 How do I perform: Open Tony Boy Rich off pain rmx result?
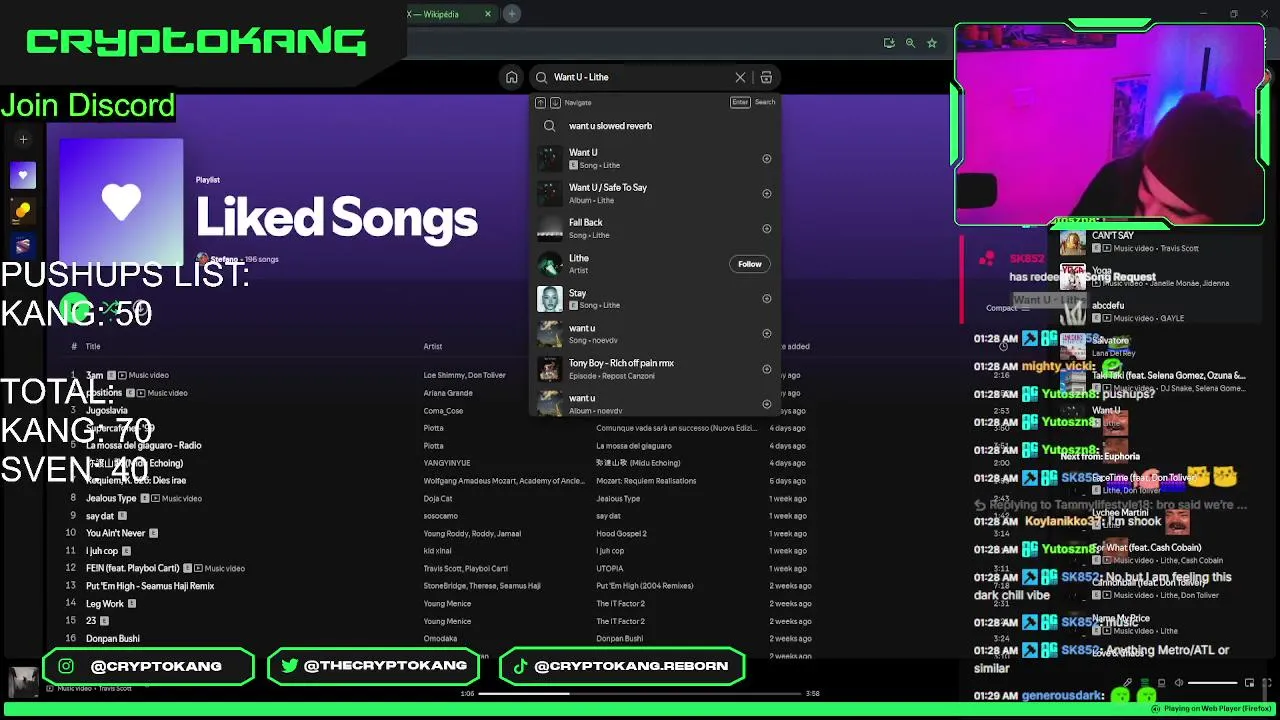tap(655, 369)
